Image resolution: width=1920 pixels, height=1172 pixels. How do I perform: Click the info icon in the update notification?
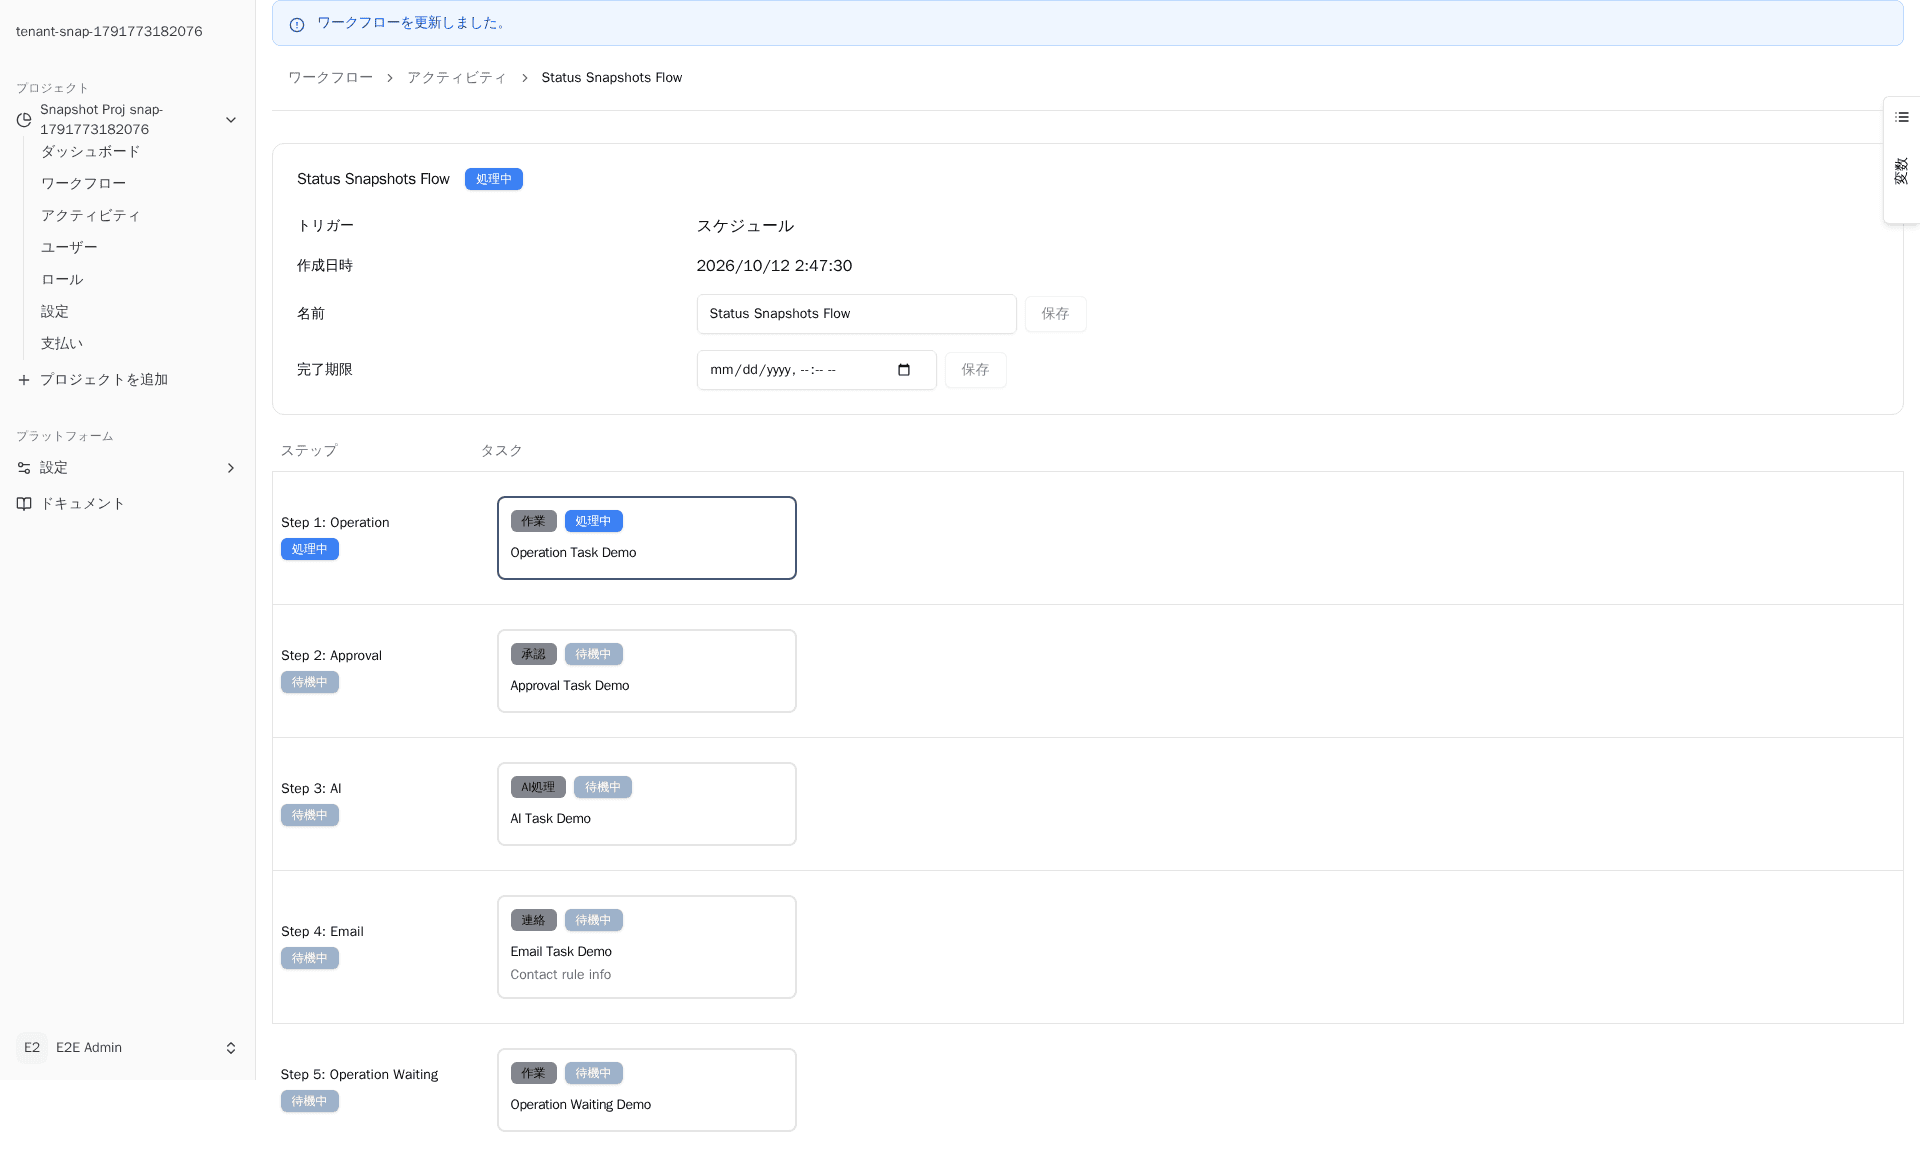click(297, 24)
